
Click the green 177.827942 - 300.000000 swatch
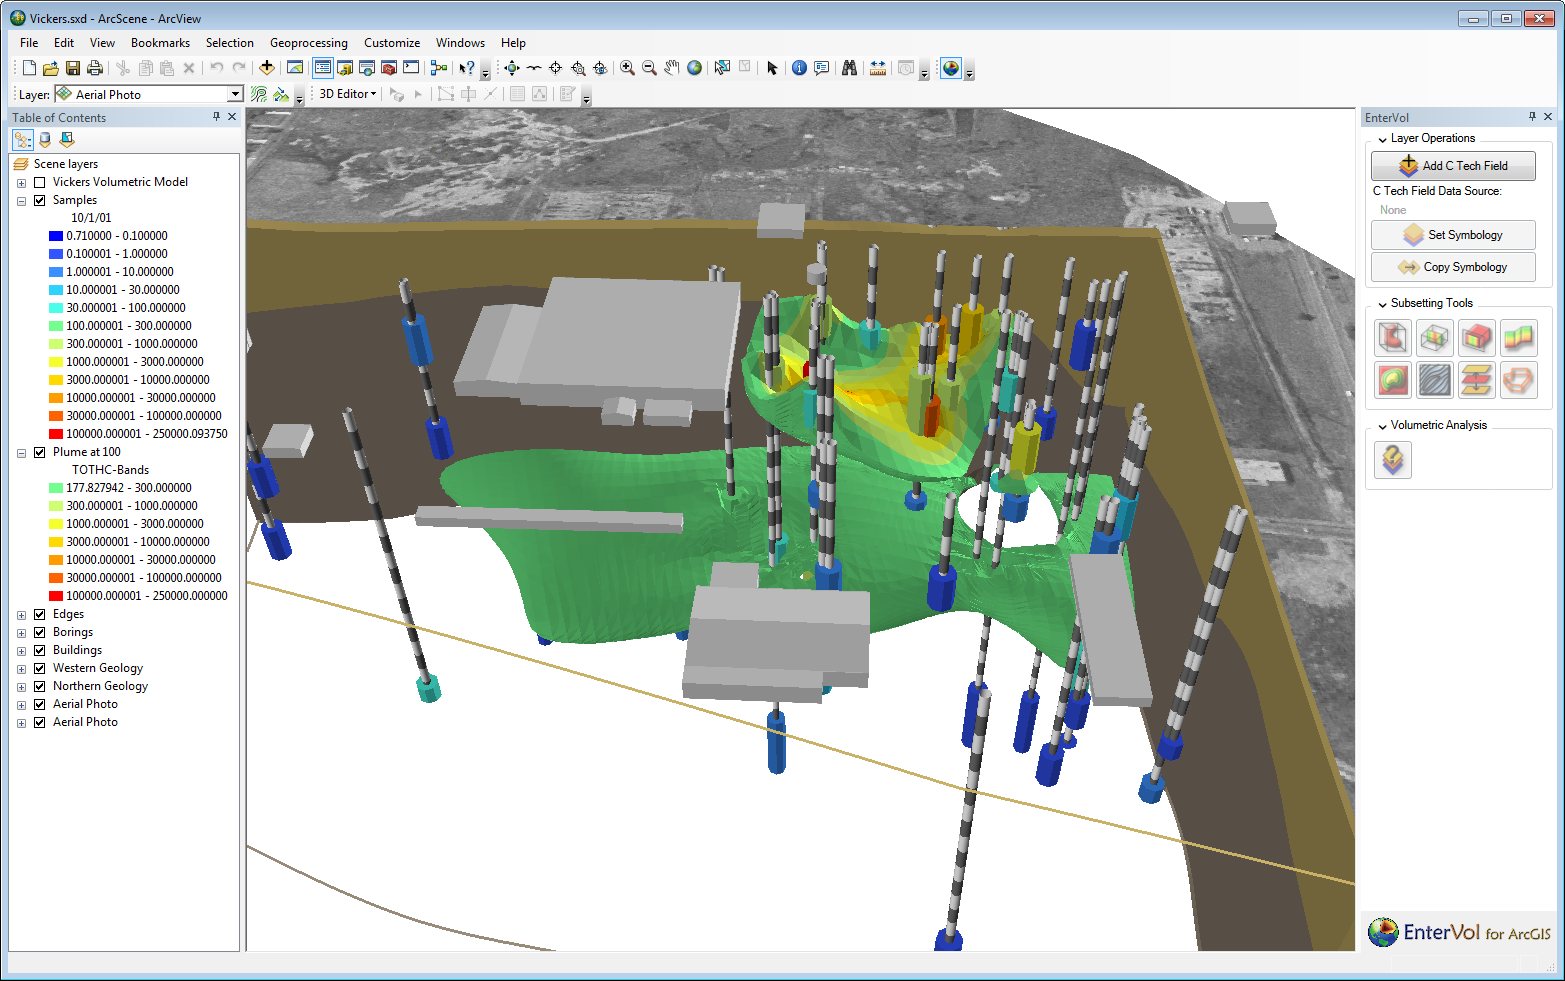(x=56, y=488)
